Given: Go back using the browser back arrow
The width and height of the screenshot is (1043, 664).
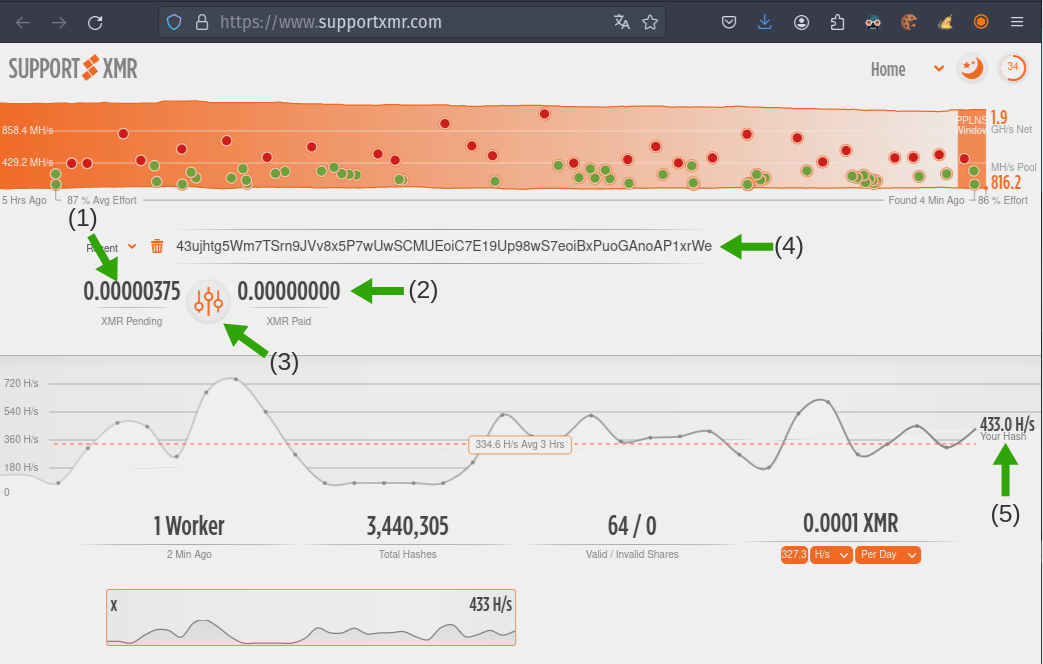Looking at the screenshot, I should coord(23,23).
